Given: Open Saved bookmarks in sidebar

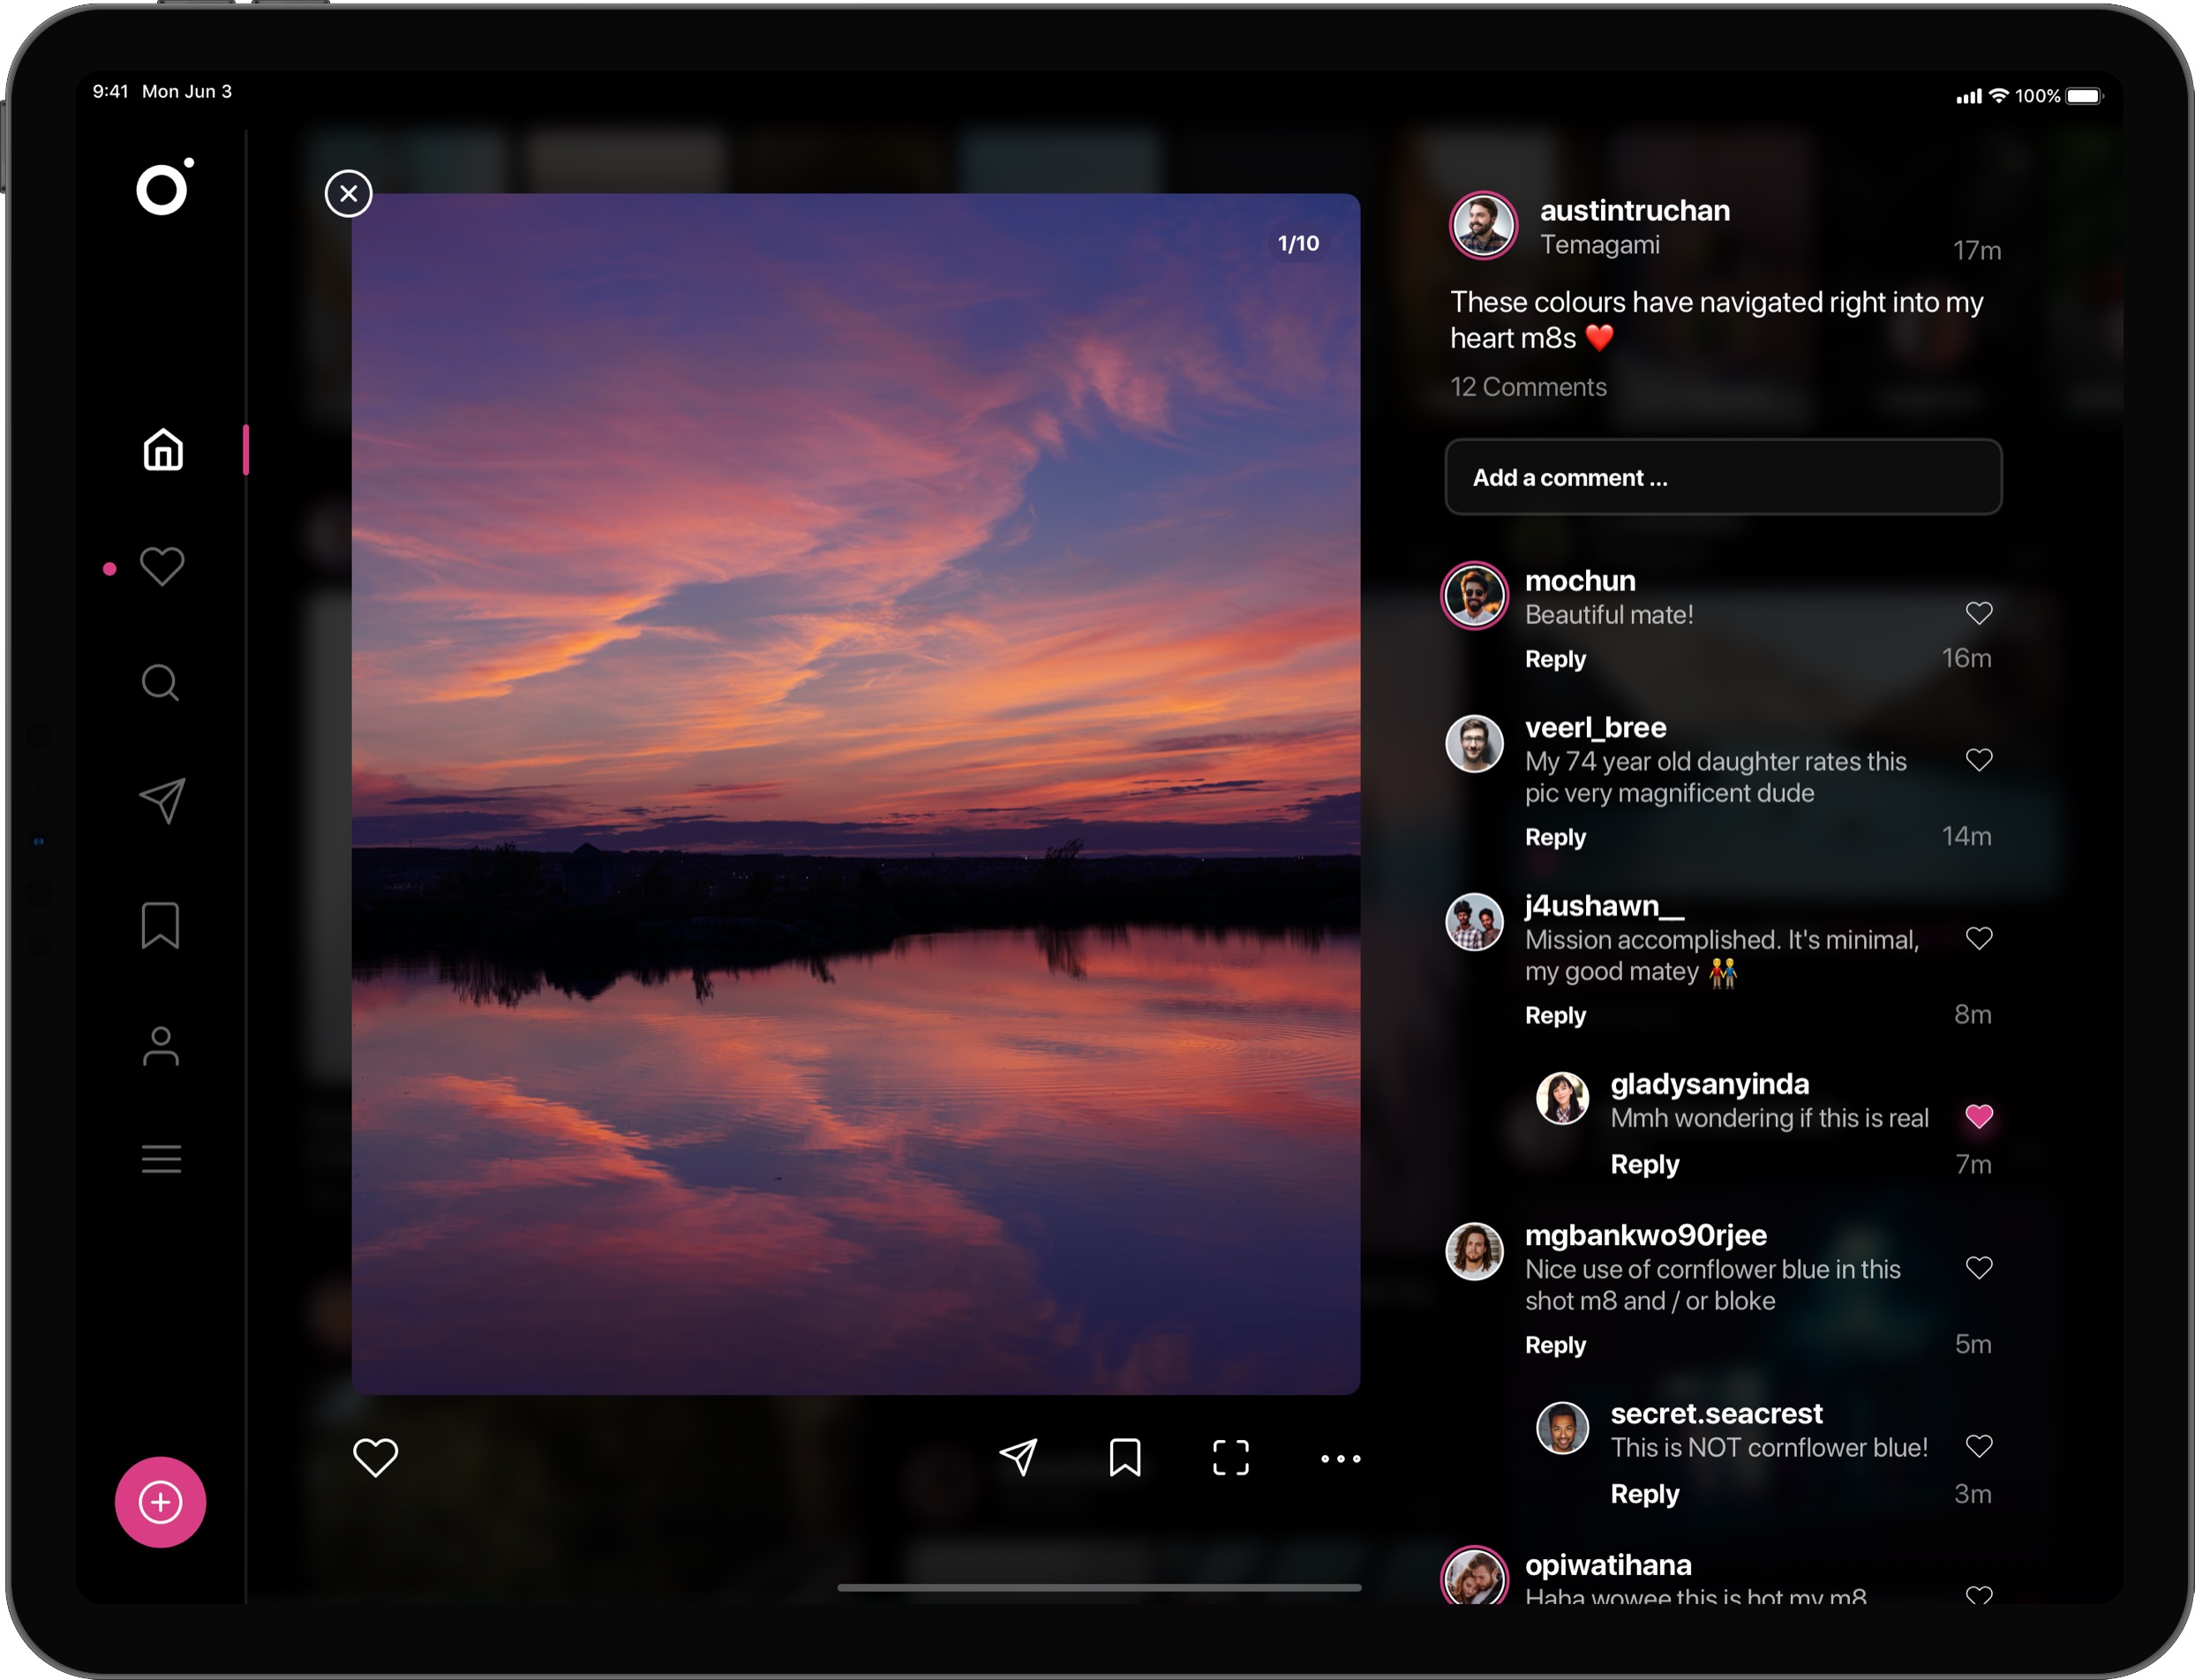Looking at the screenshot, I should tap(160, 925).
